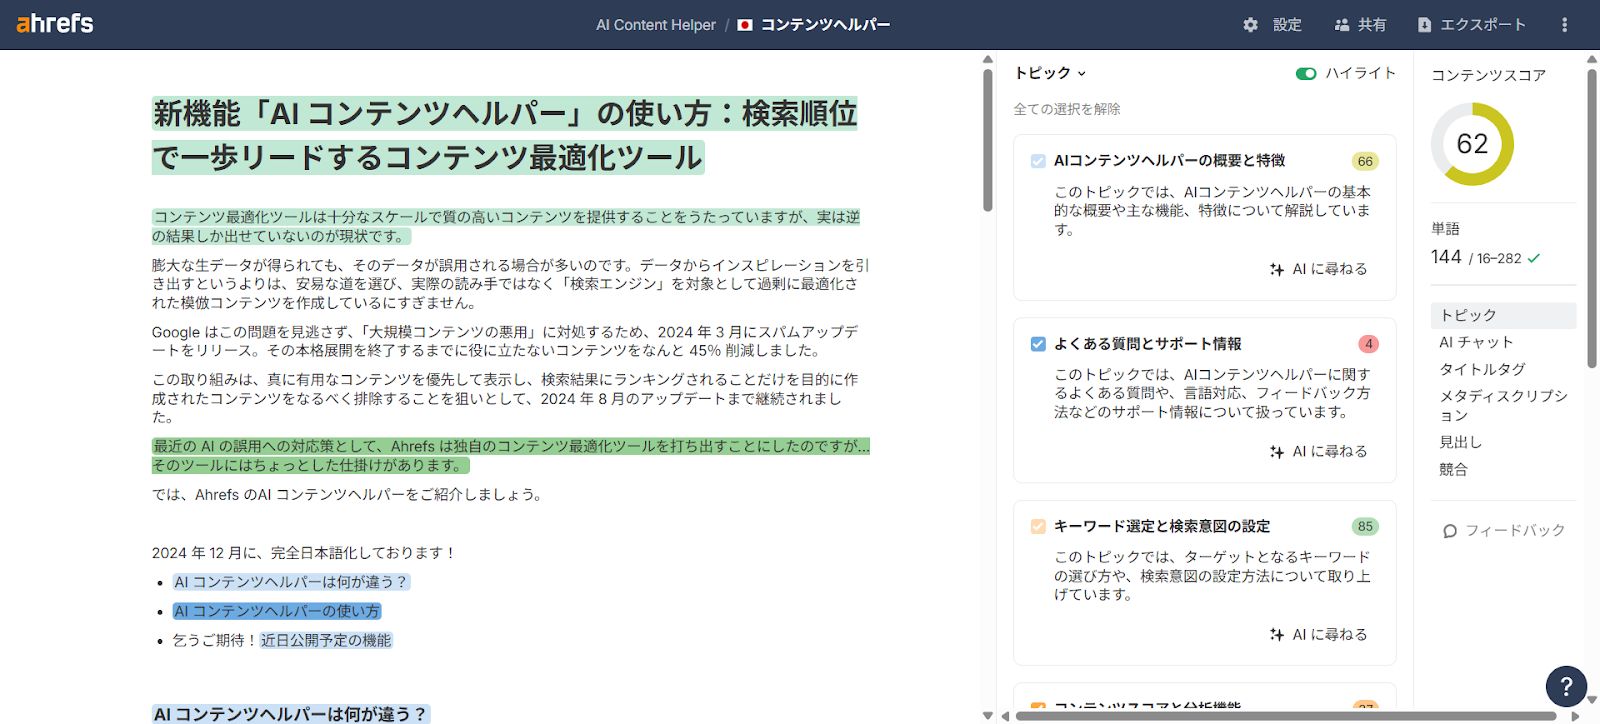Click the ahrefs logo
This screenshot has height=724, width=1600.
pos(55,23)
